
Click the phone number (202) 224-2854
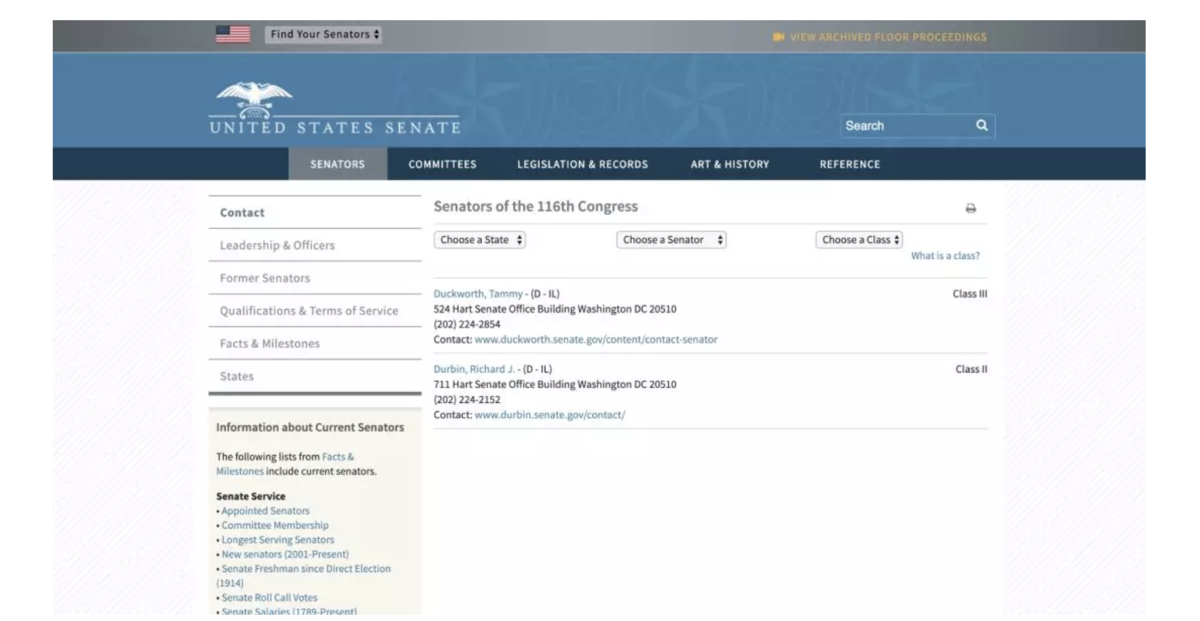467,324
